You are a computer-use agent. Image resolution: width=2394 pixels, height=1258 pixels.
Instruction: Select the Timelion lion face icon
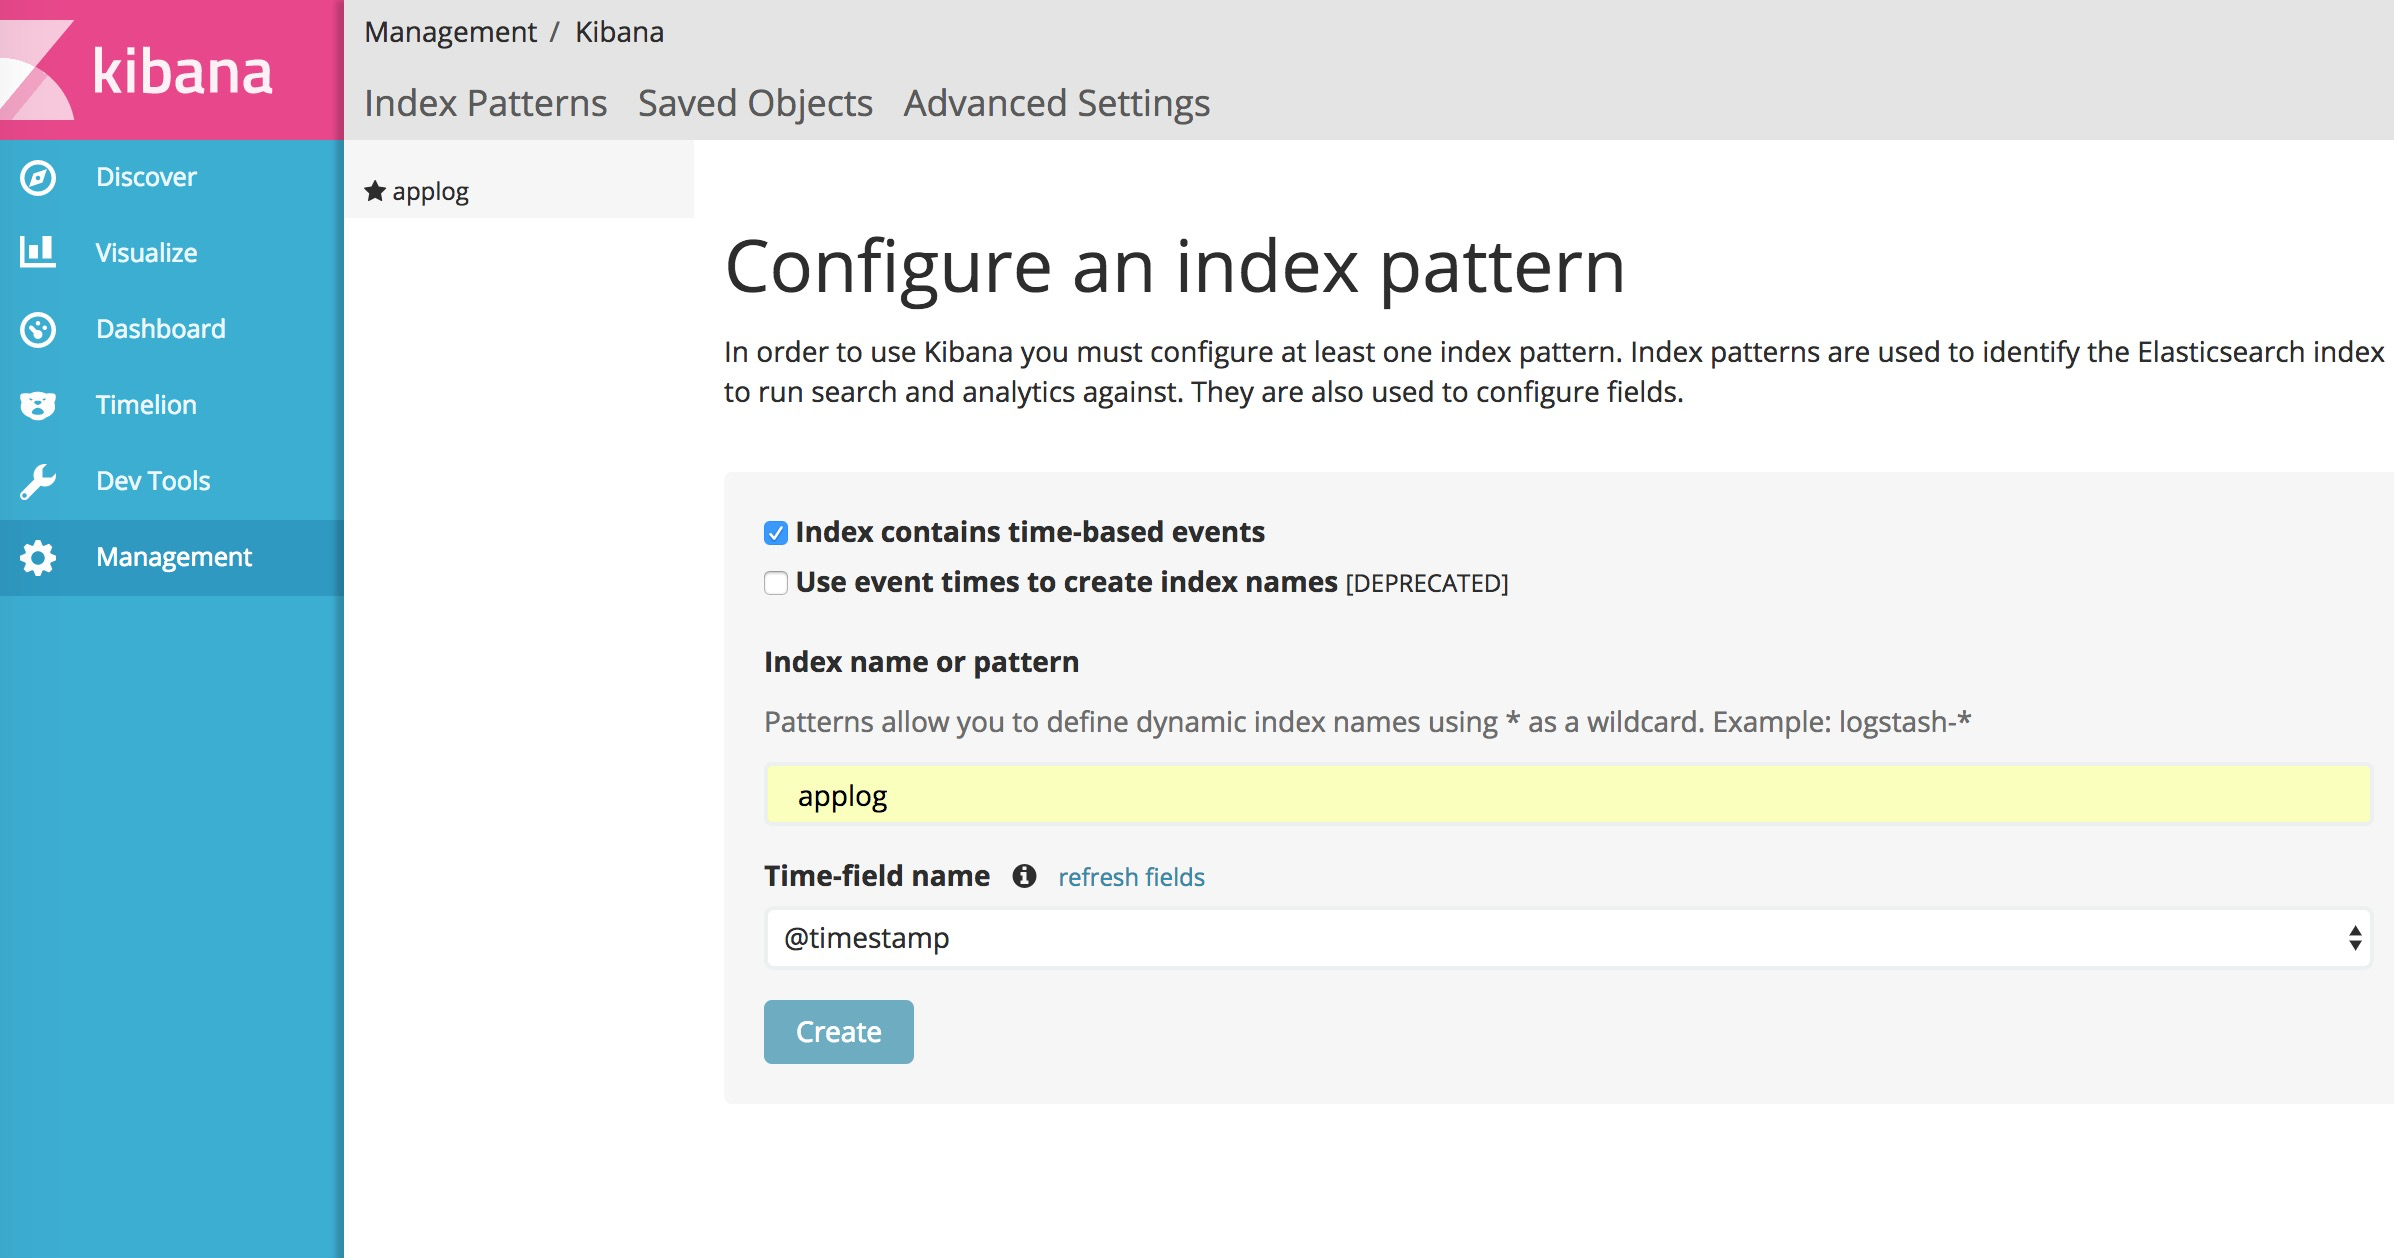38,405
